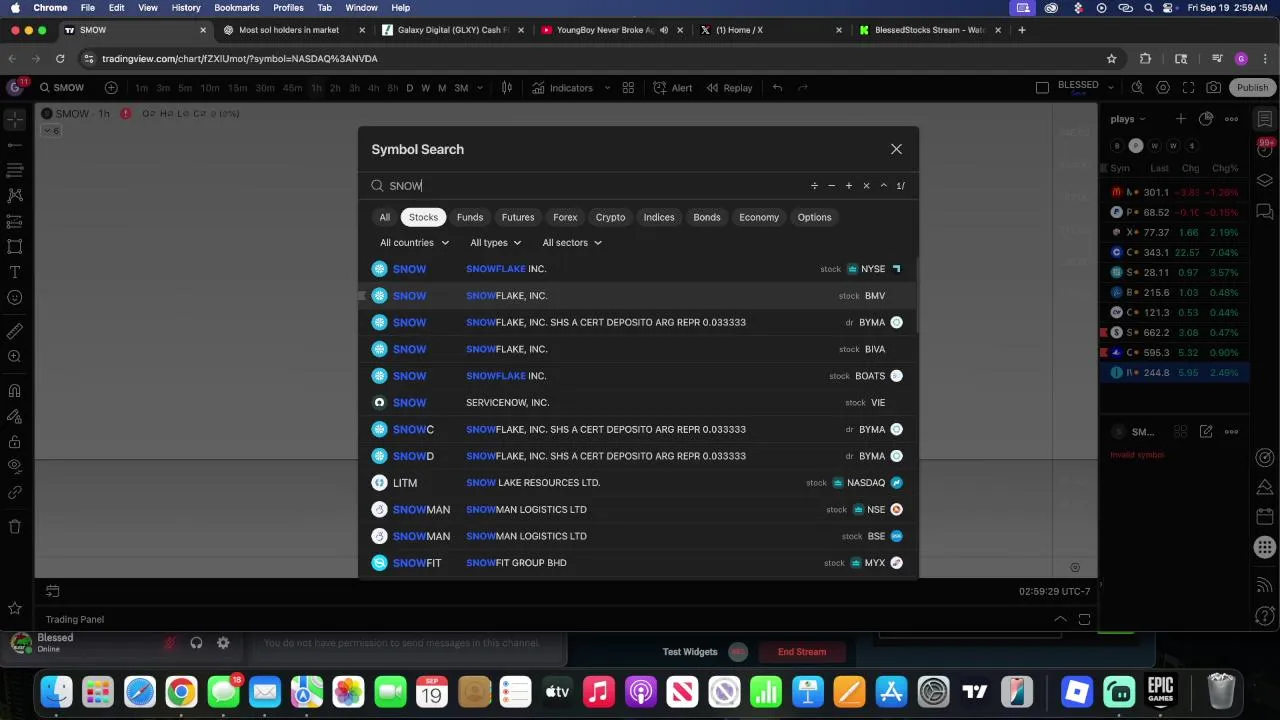Select the crosshair cursor tool in left toolbar
This screenshot has width=1280, height=720.
click(x=15, y=120)
